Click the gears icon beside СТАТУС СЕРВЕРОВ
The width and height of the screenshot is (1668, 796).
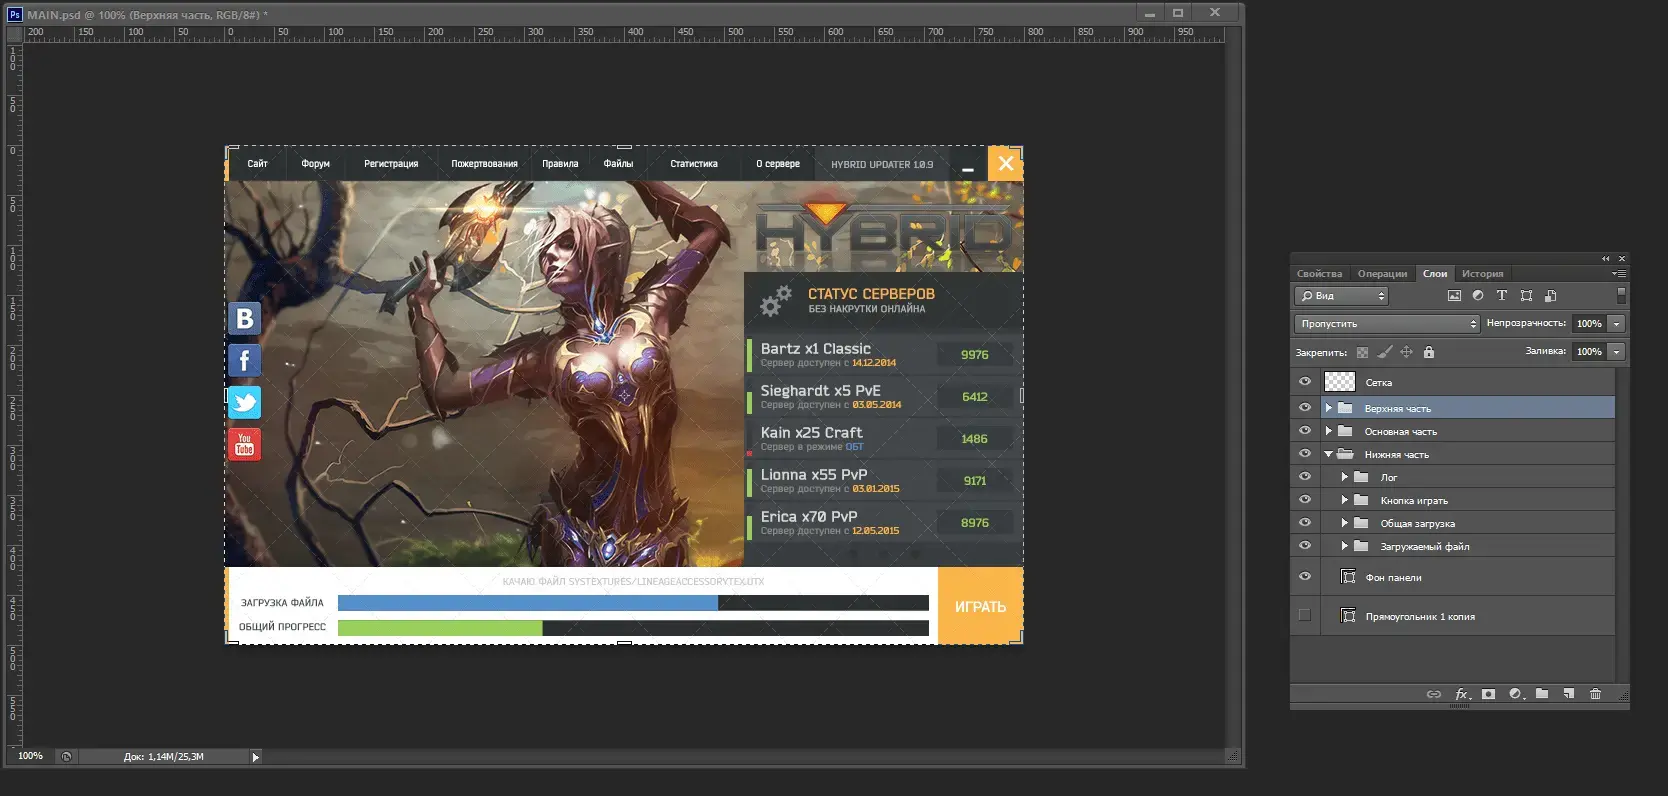coord(775,300)
